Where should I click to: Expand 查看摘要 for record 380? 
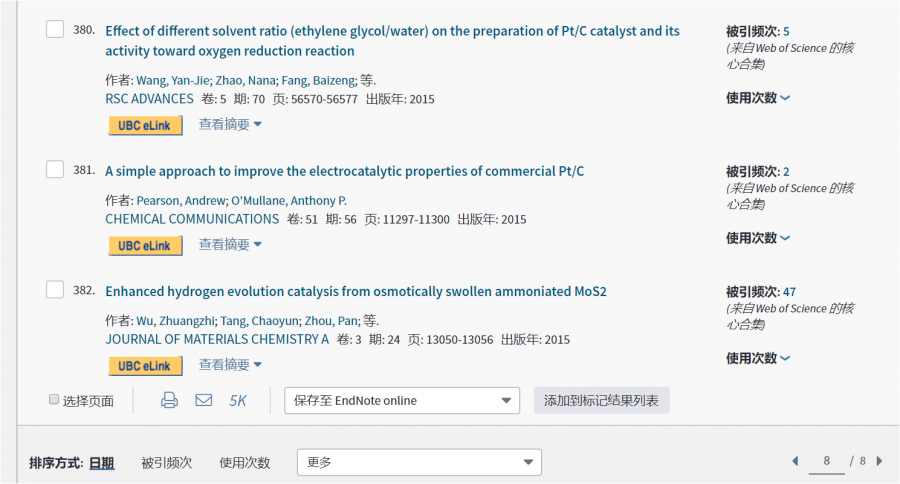230,125
